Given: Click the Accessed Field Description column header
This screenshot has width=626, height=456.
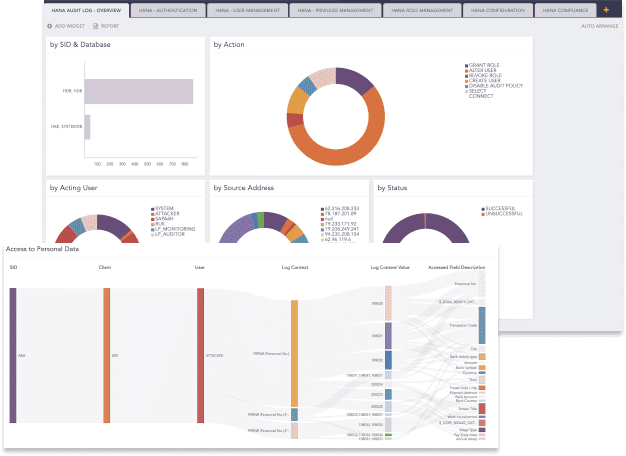Looking at the screenshot, I should tap(456, 267).
